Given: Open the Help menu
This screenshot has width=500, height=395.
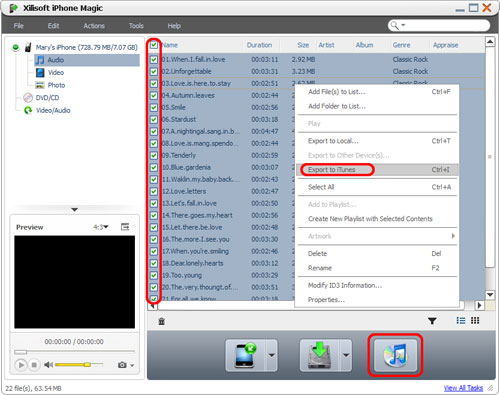Looking at the screenshot, I should coord(174,26).
